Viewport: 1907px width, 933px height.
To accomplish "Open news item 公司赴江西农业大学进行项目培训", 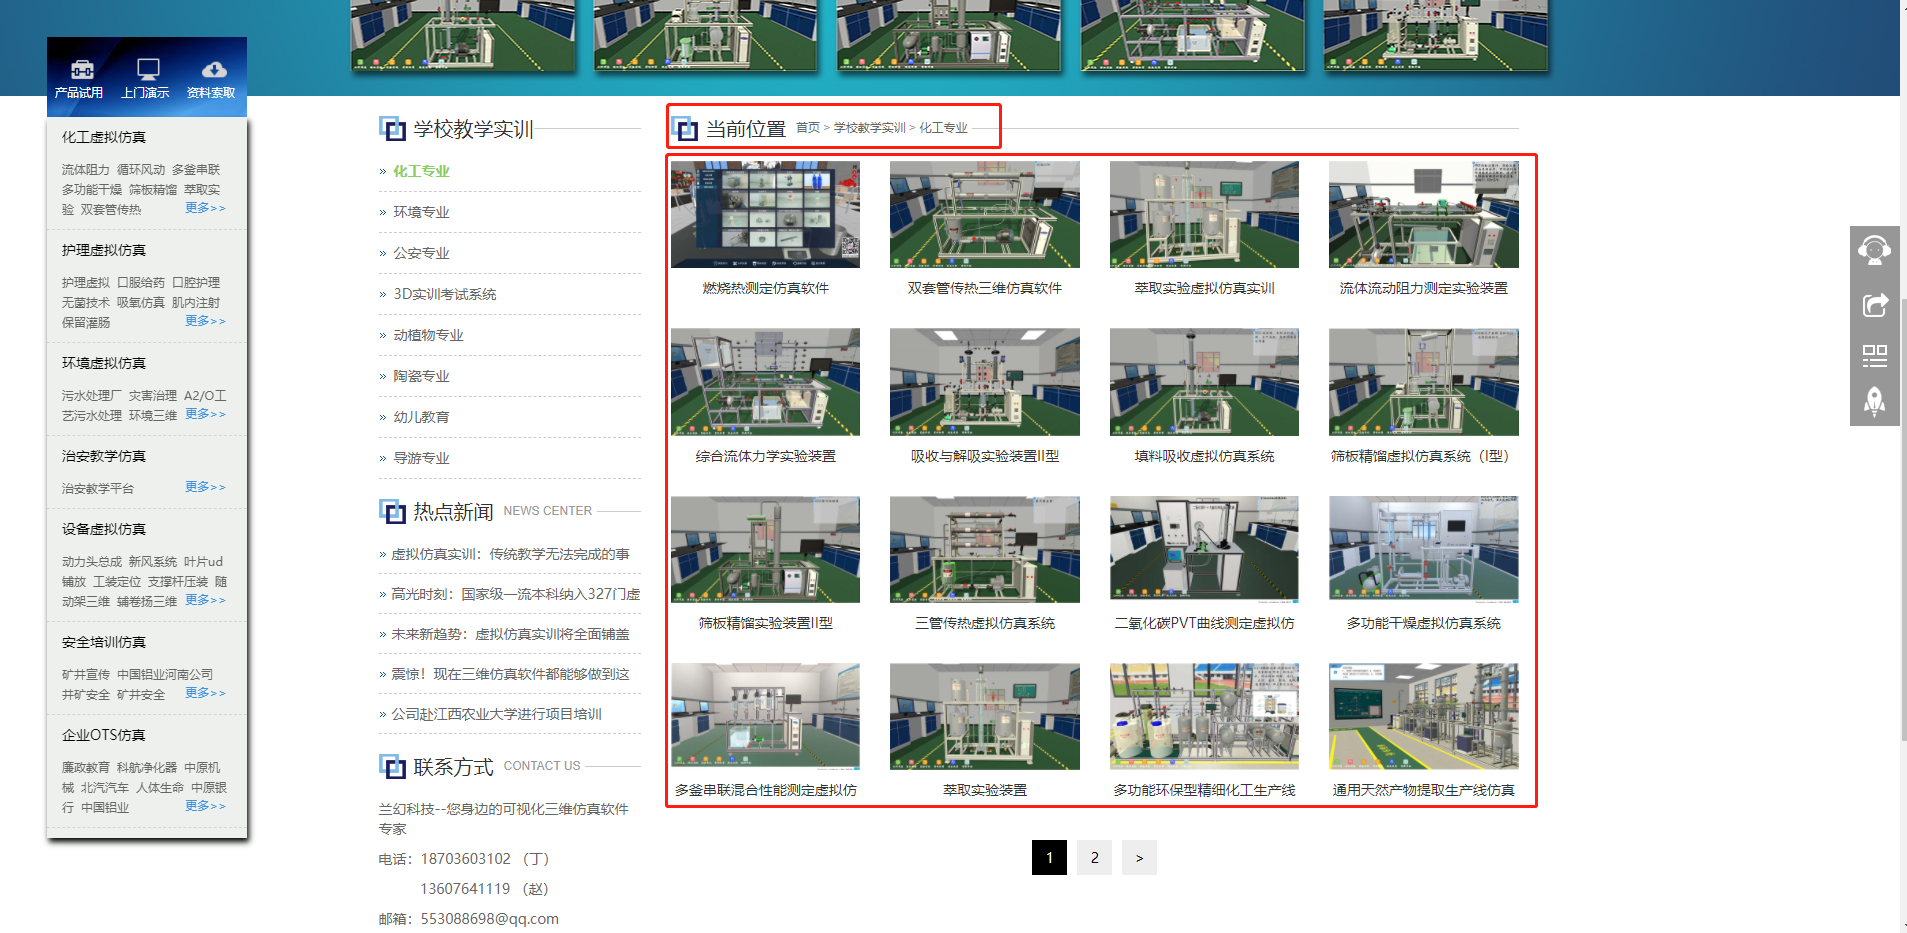I will 496,714.
